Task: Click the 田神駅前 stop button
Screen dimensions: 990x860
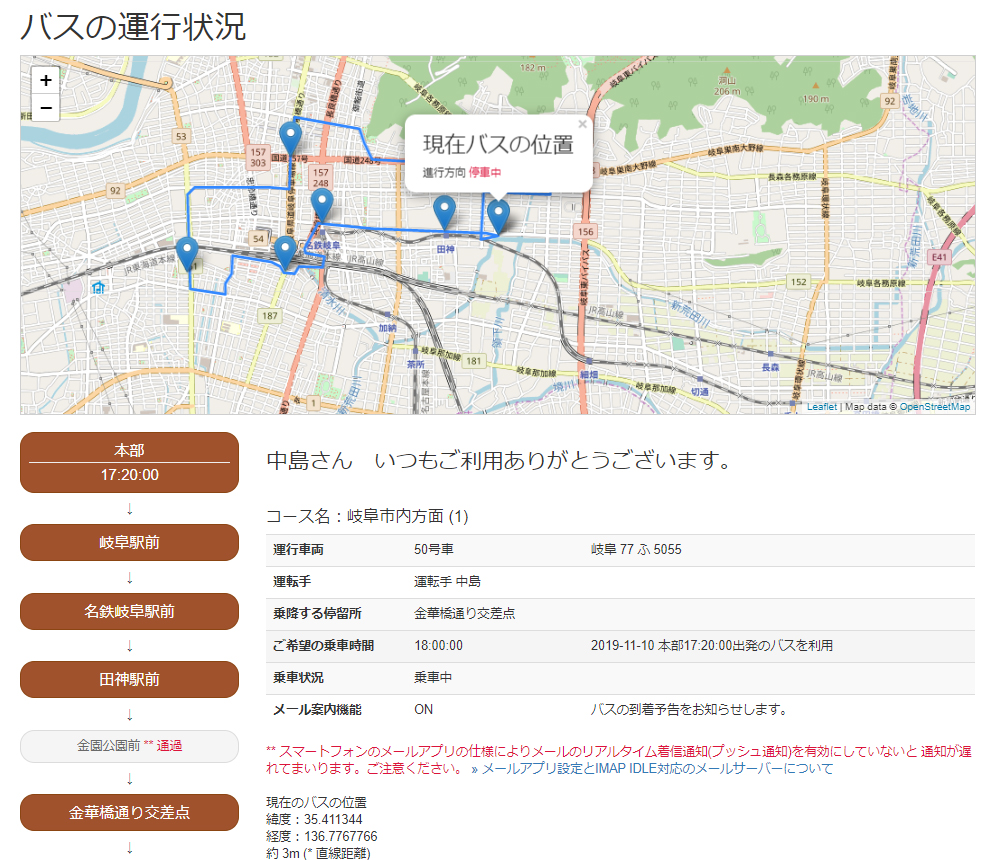Action: (x=130, y=679)
